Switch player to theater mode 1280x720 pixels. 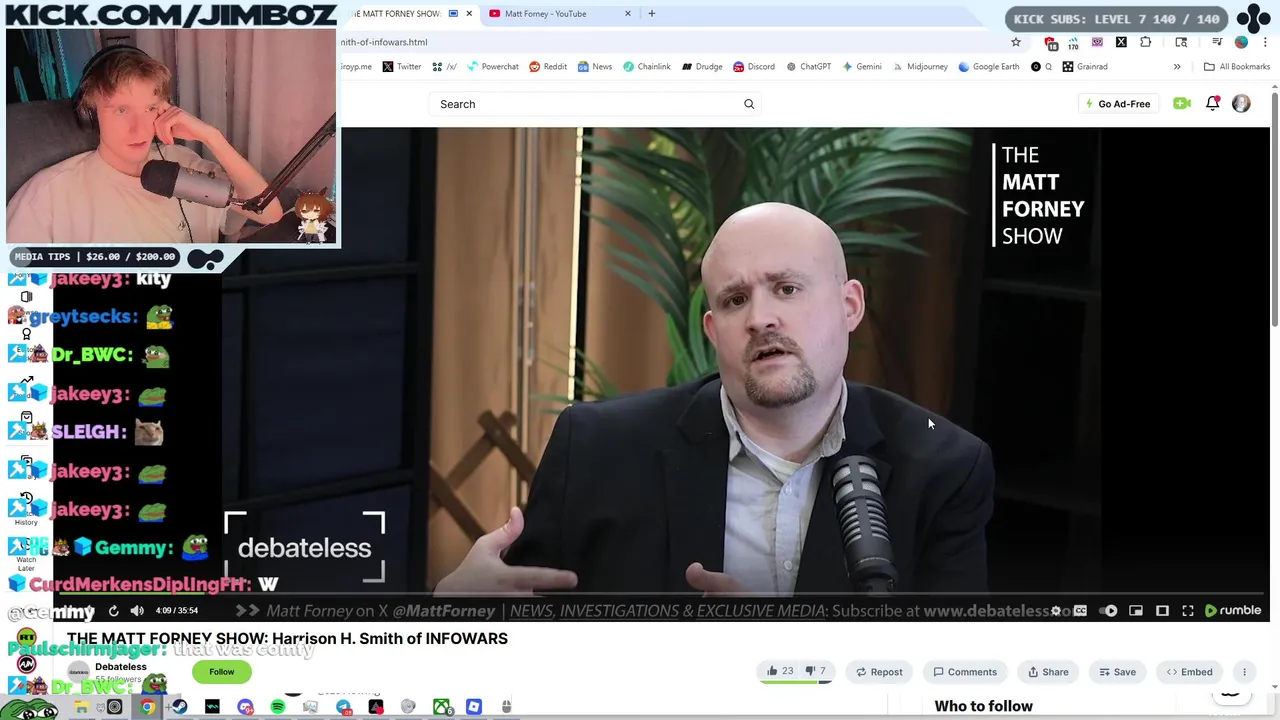pyautogui.click(x=1162, y=611)
